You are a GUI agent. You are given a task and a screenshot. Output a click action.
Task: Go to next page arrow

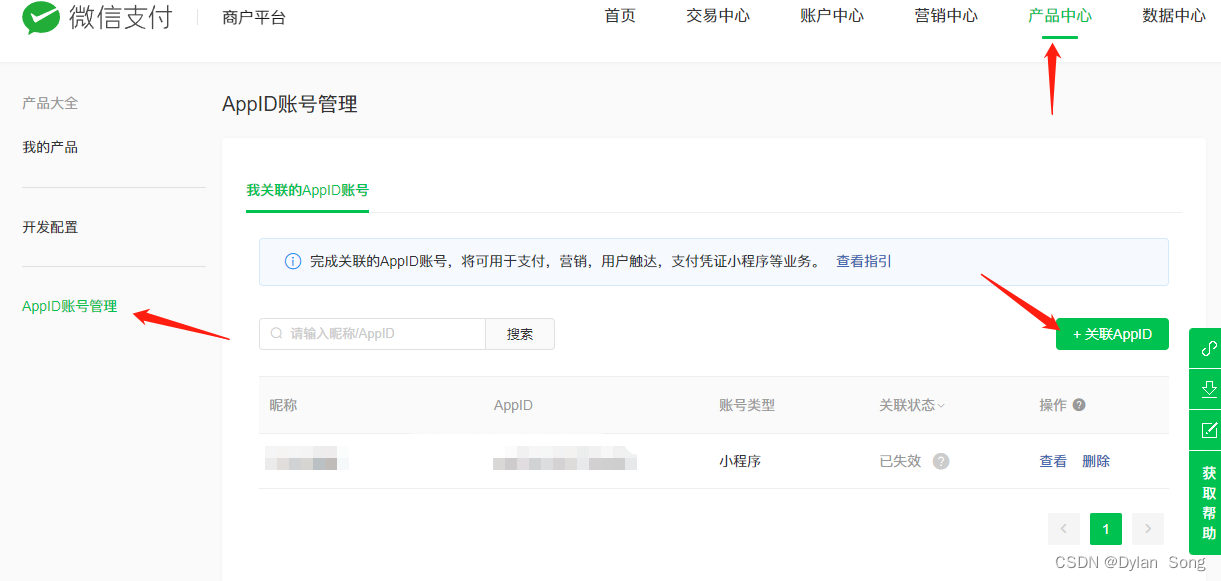[1148, 529]
